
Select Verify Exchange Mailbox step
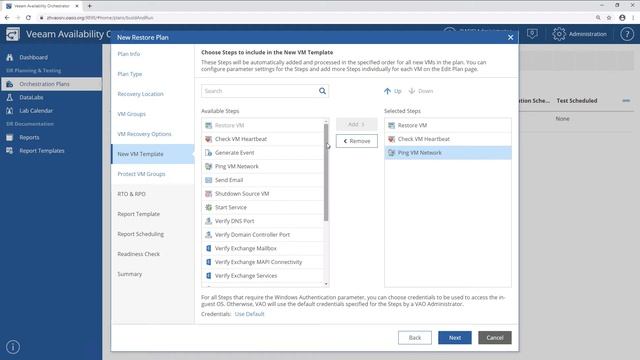coord(262,249)
